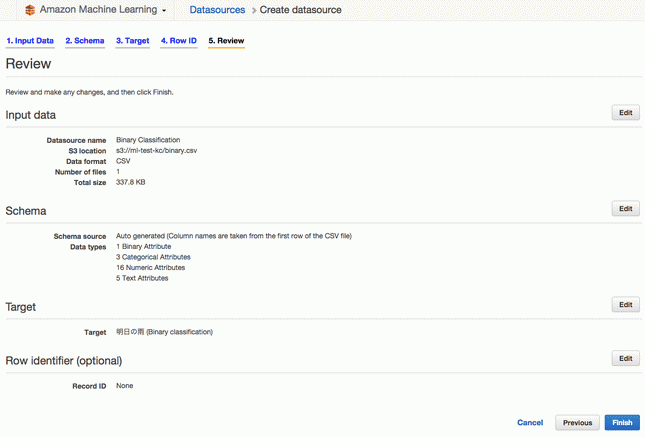Click the Amazon Machine Learning logo icon
The height and width of the screenshot is (437, 645).
pos(30,10)
